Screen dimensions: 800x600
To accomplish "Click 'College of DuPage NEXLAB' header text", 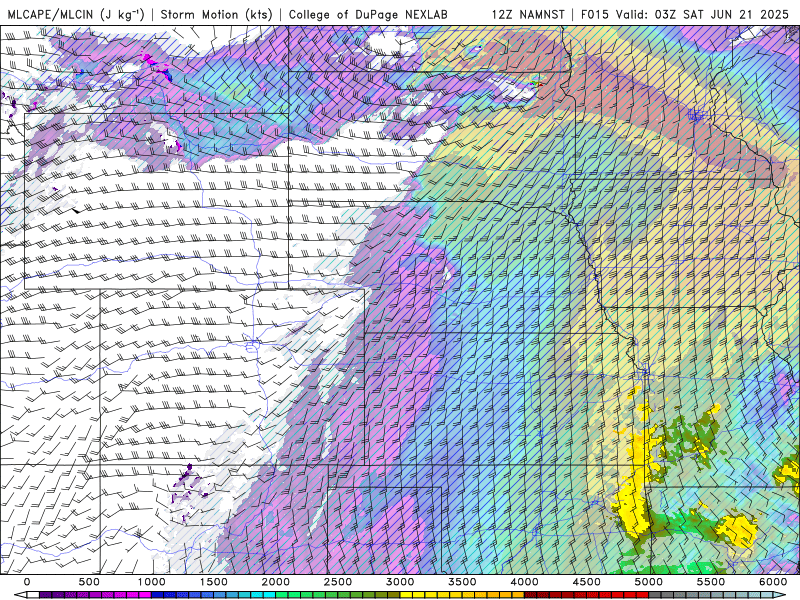I will pos(368,14).
